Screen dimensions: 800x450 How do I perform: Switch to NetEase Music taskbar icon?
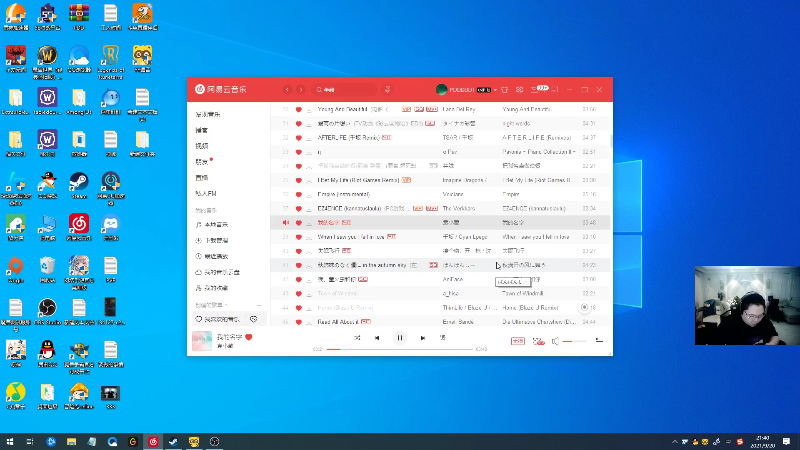(153, 441)
